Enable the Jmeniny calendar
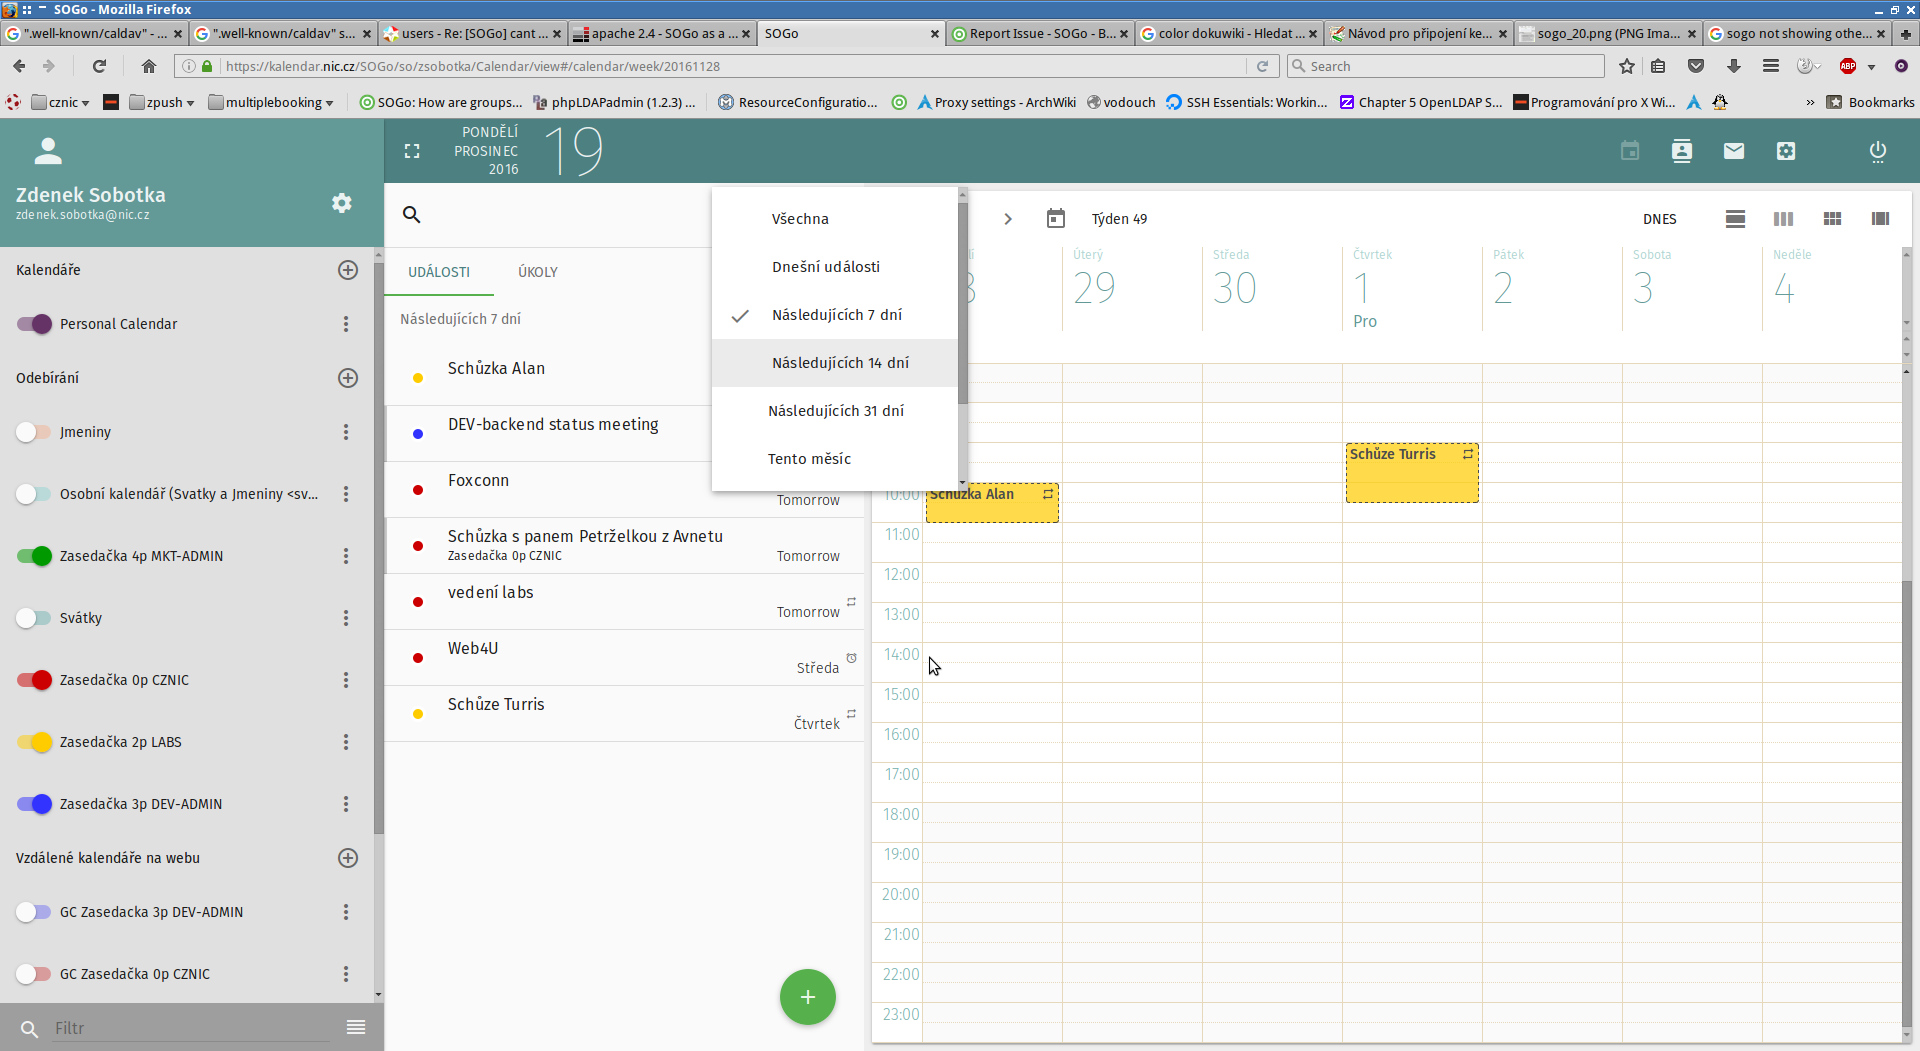The height and width of the screenshot is (1051, 1920). (34, 432)
